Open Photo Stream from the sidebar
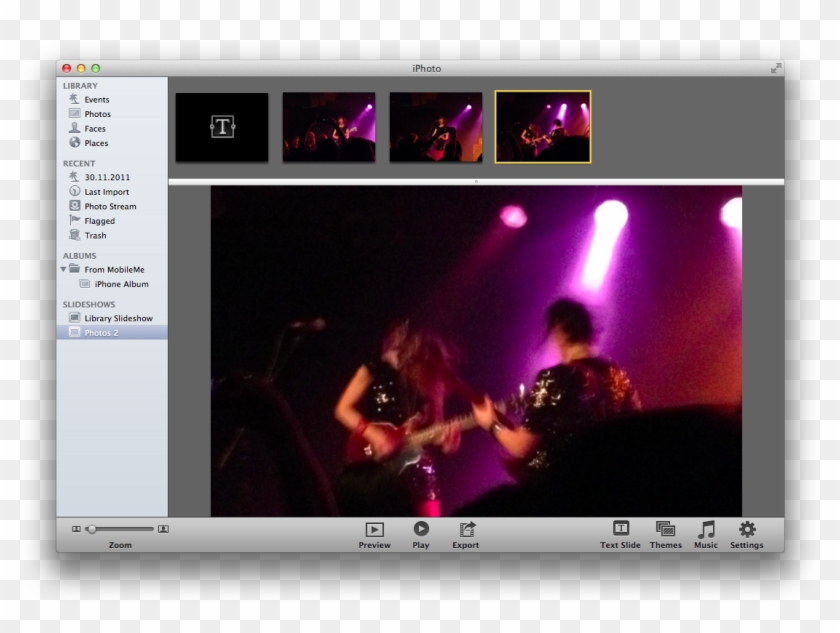 (x=74, y=206)
